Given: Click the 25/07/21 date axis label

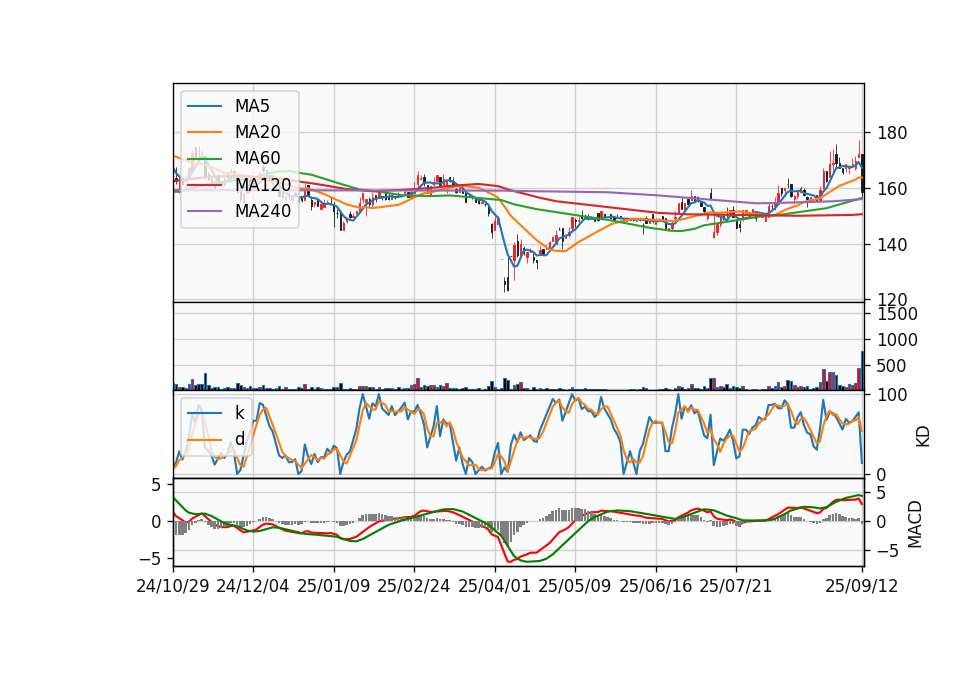Looking at the screenshot, I should (736, 586).
